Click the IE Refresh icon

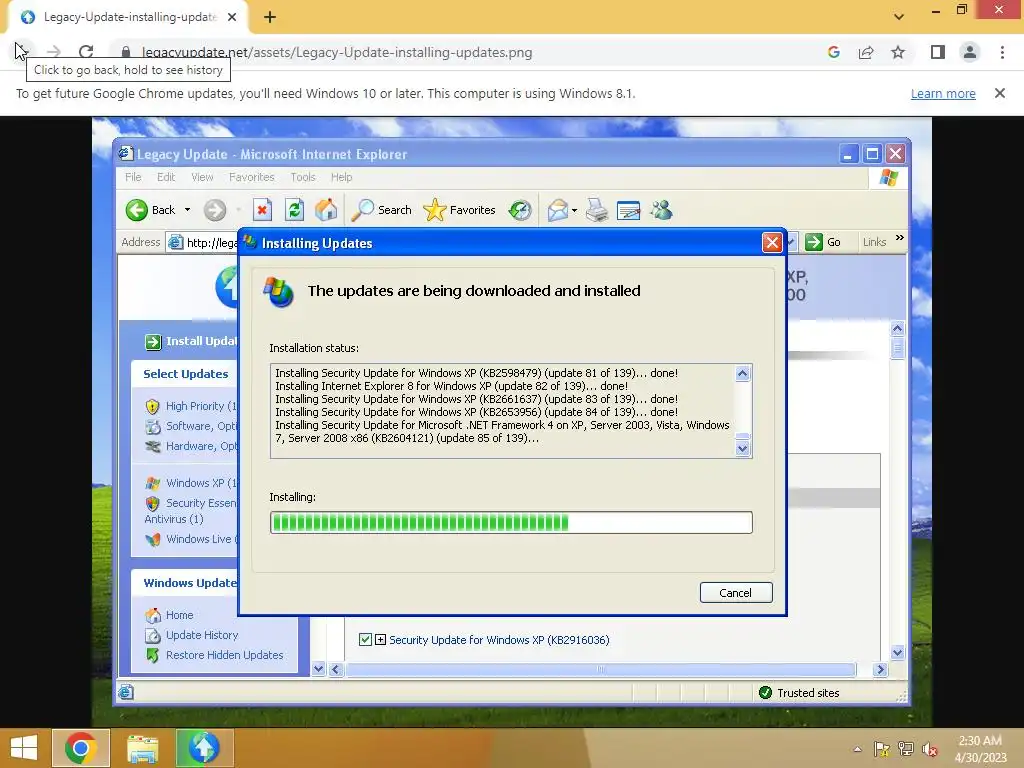295,210
